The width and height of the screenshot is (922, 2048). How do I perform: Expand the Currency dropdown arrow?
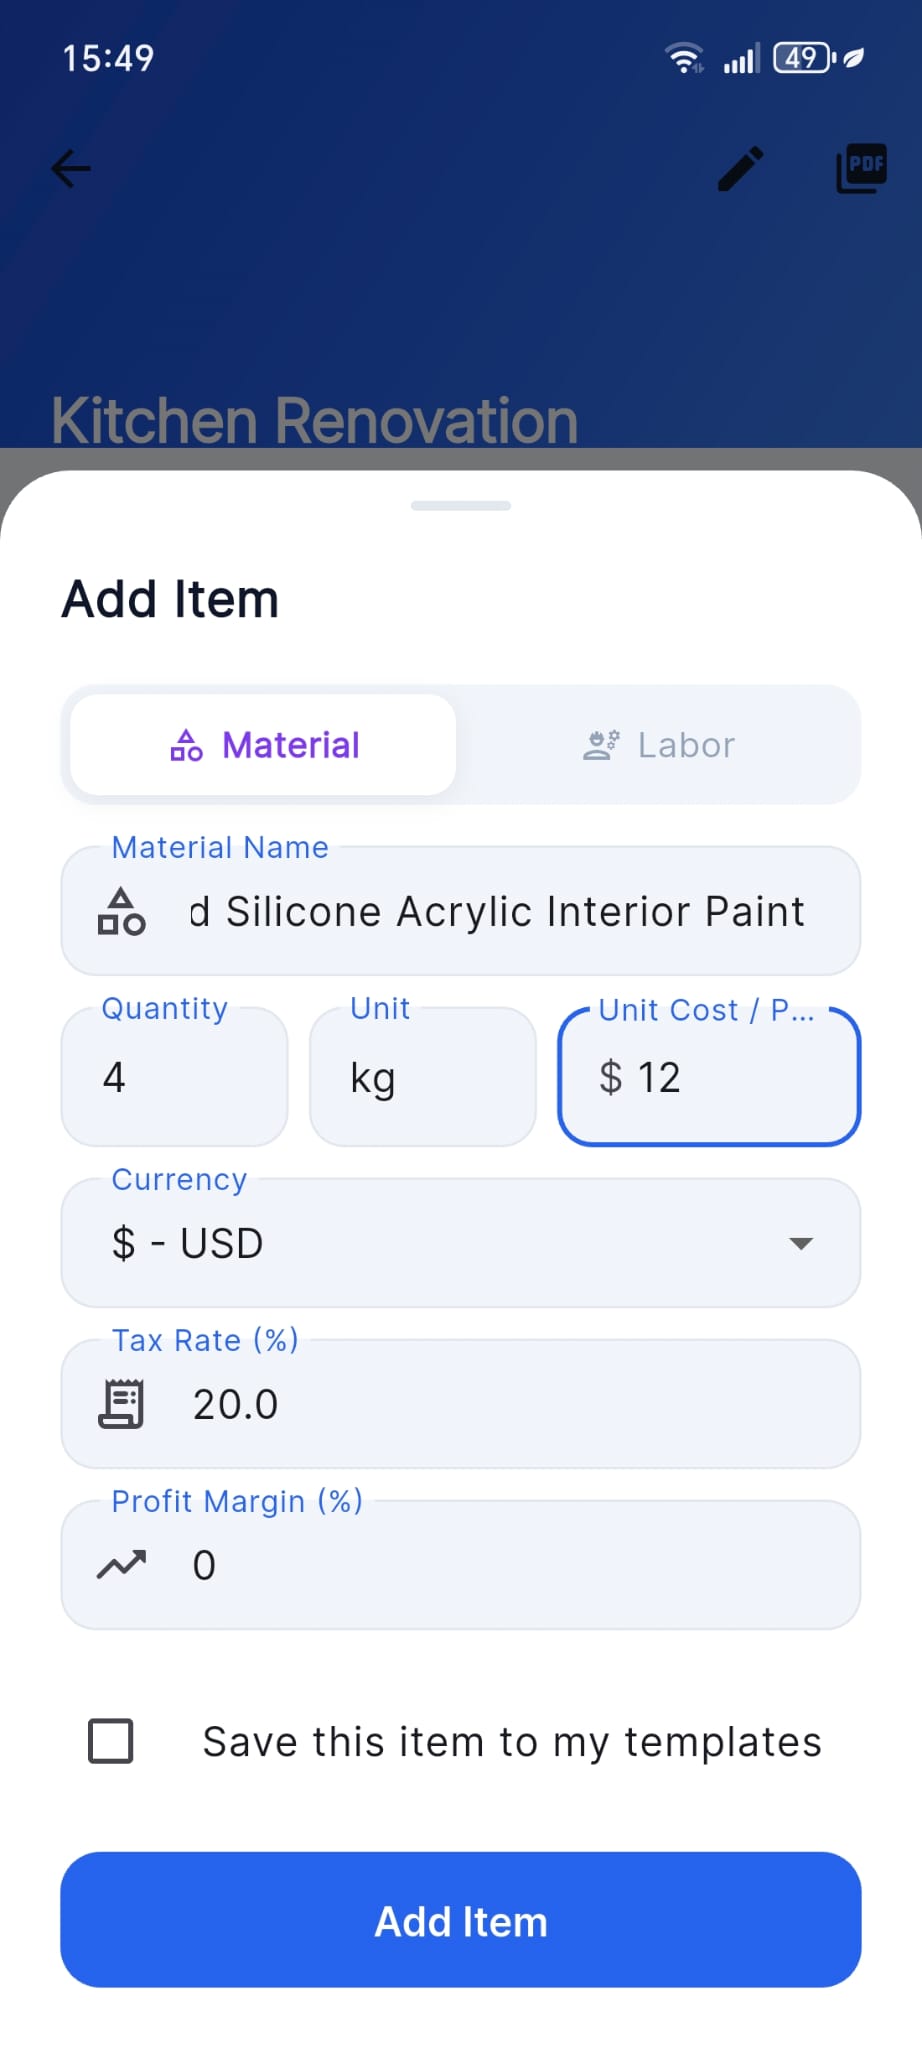(800, 1243)
